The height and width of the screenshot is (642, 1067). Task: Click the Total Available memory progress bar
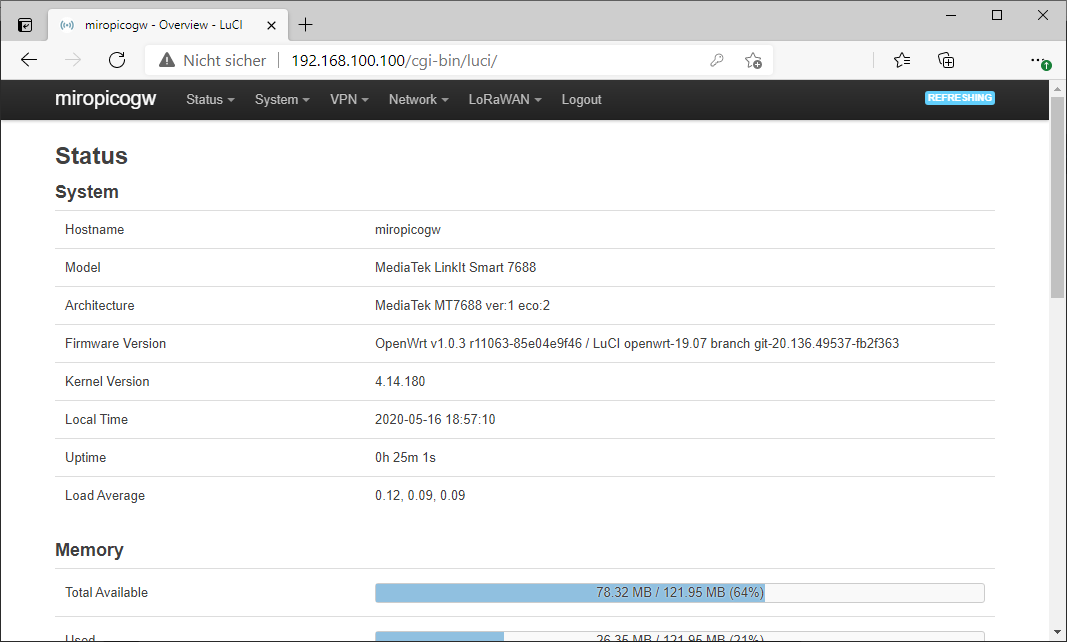click(679, 593)
